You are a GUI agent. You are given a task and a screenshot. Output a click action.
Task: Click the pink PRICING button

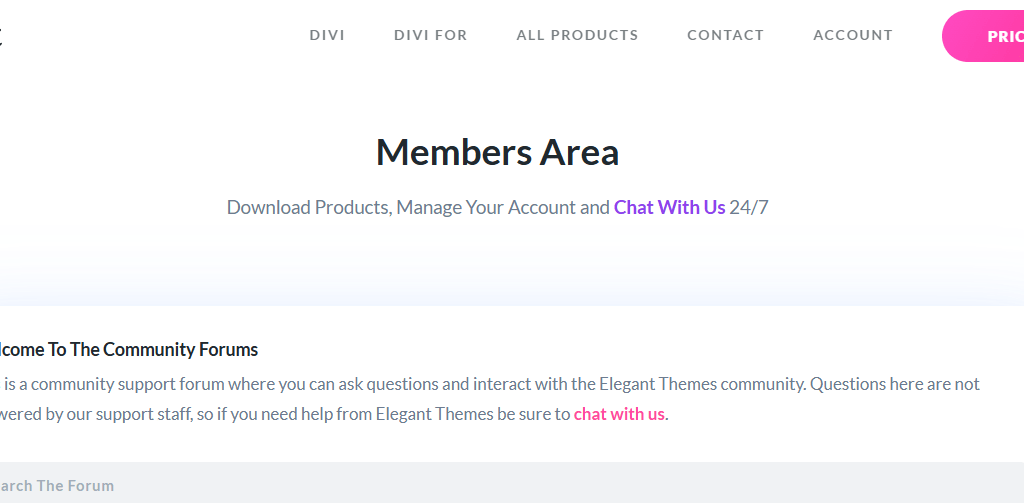pos(984,36)
